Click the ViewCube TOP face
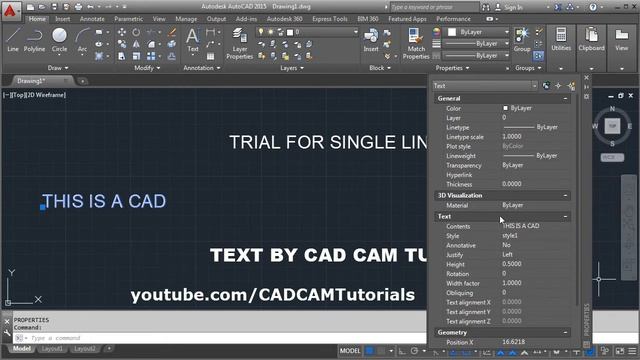Image resolution: width=640 pixels, height=360 pixels. (x=612, y=126)
